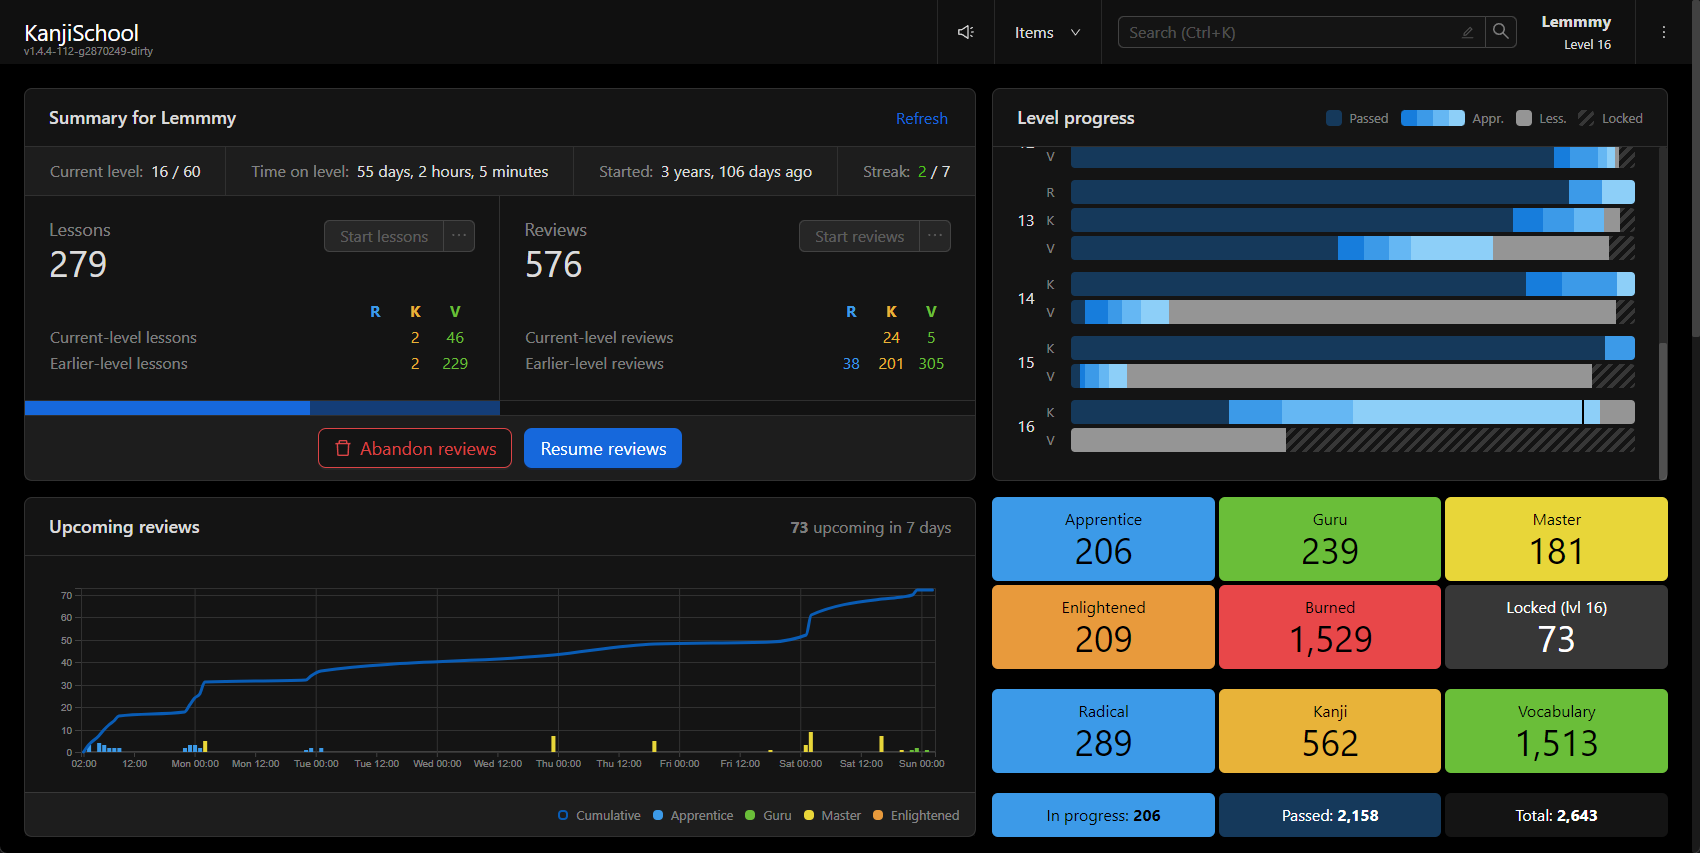Toggle Cumulative series in chart legend

pyautogui.click(x=599, y=815)
